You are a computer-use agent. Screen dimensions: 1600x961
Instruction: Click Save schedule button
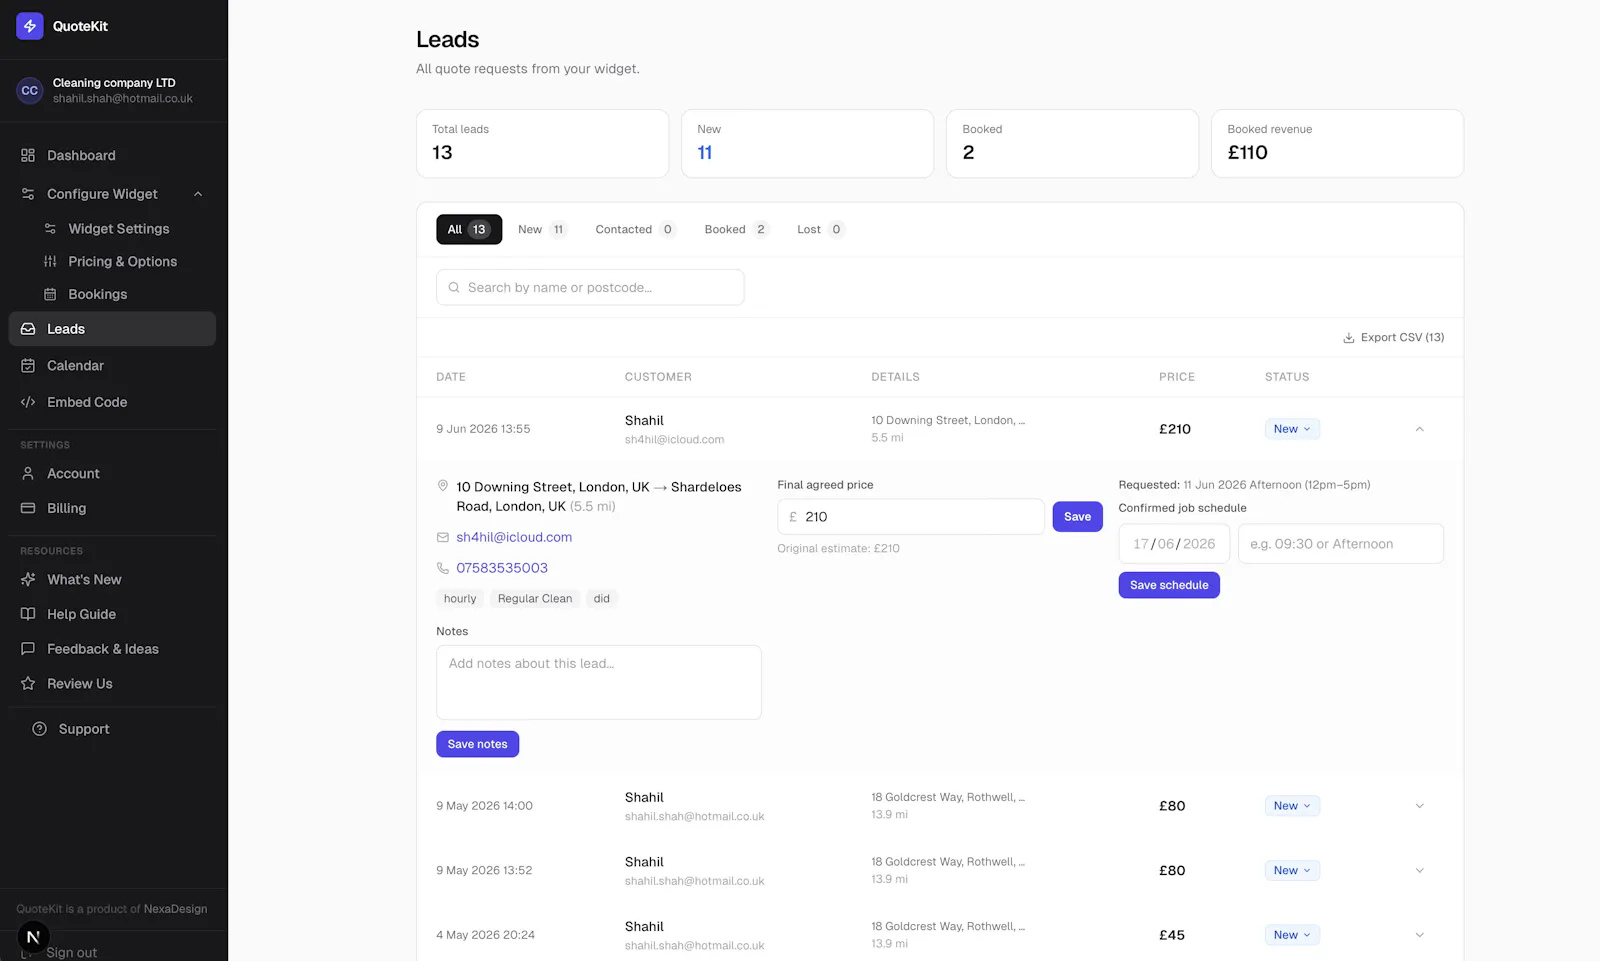(x=1169, y=585)
